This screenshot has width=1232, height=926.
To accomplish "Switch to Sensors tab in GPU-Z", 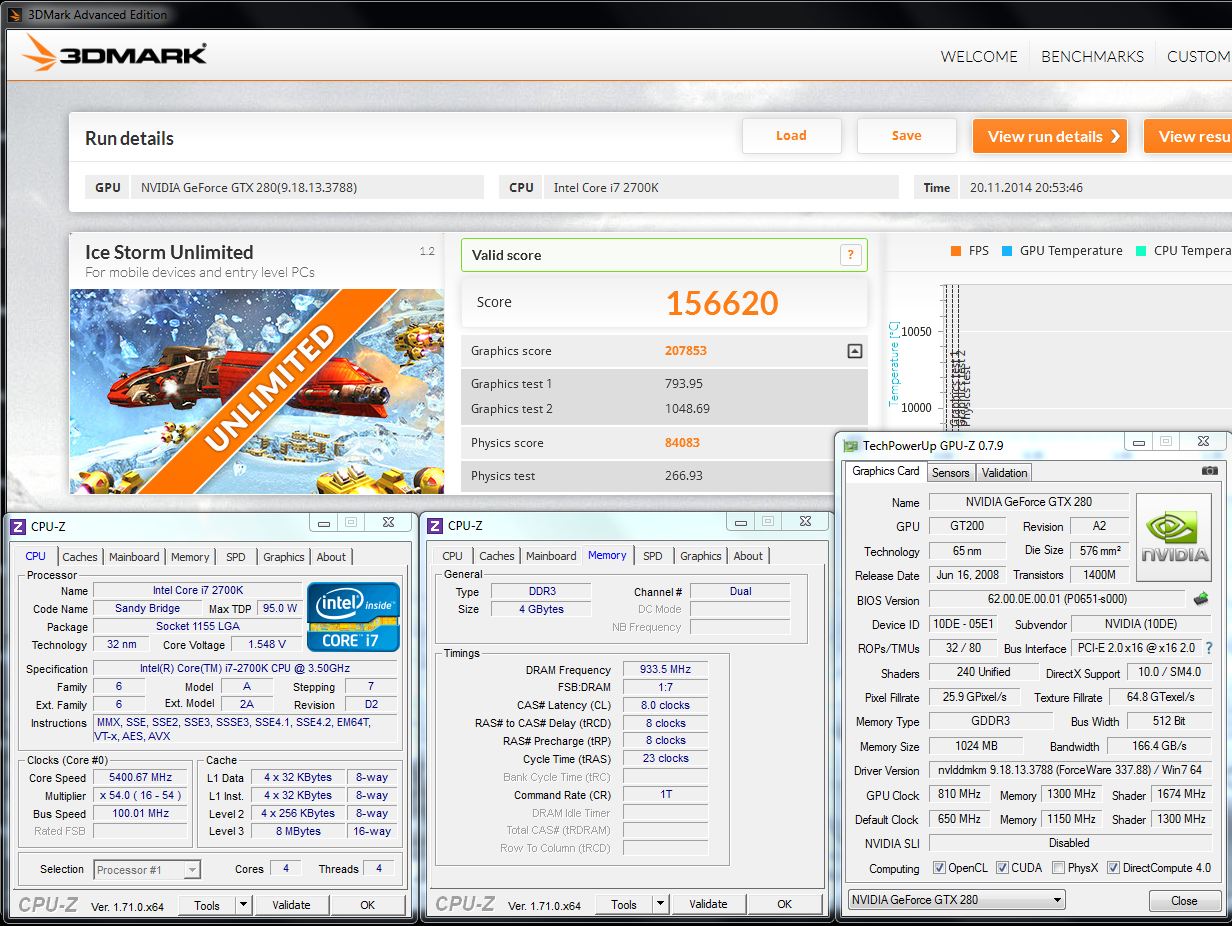I will 950,473.
